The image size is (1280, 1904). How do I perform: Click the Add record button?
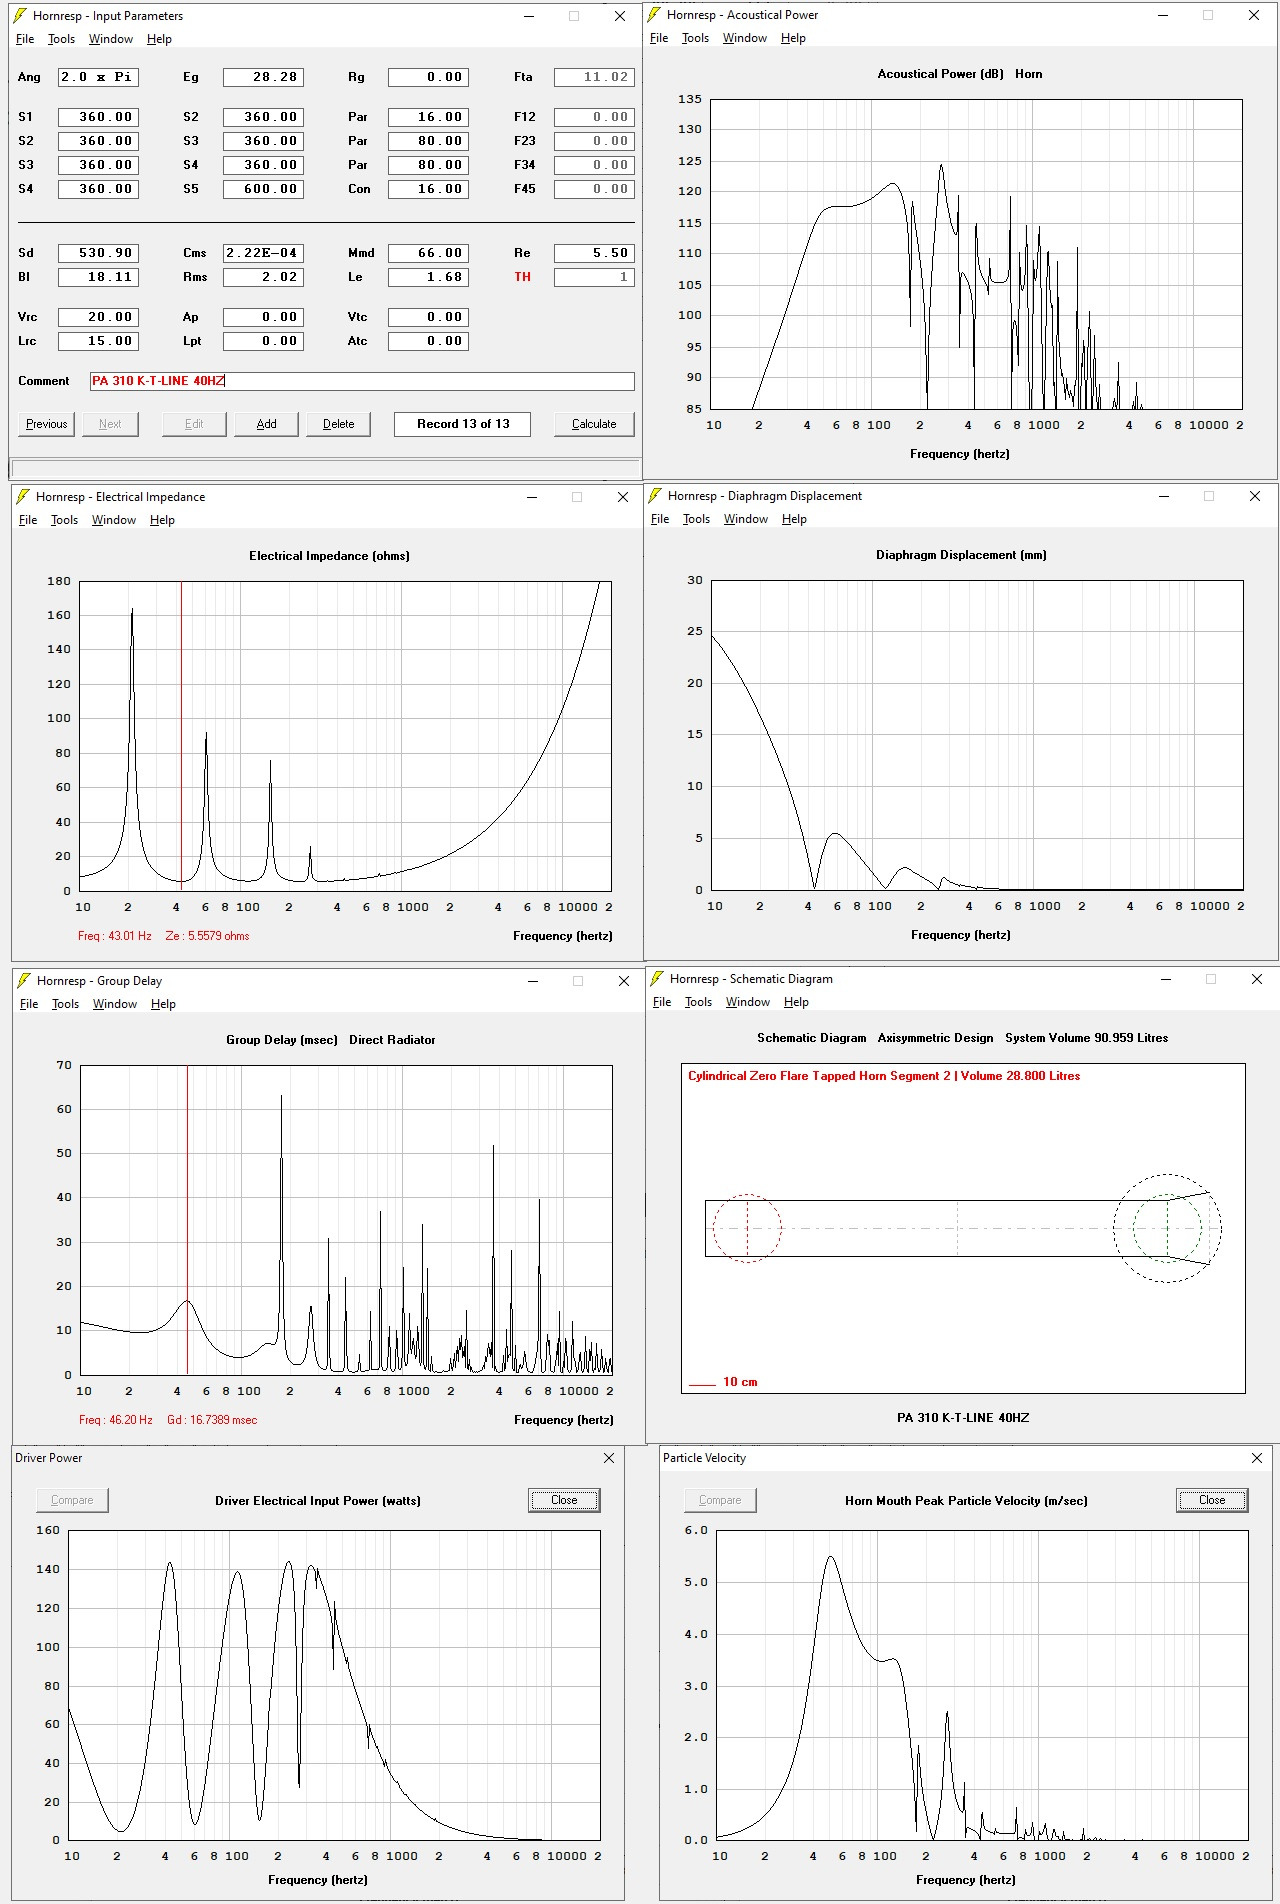coord(266,424)
